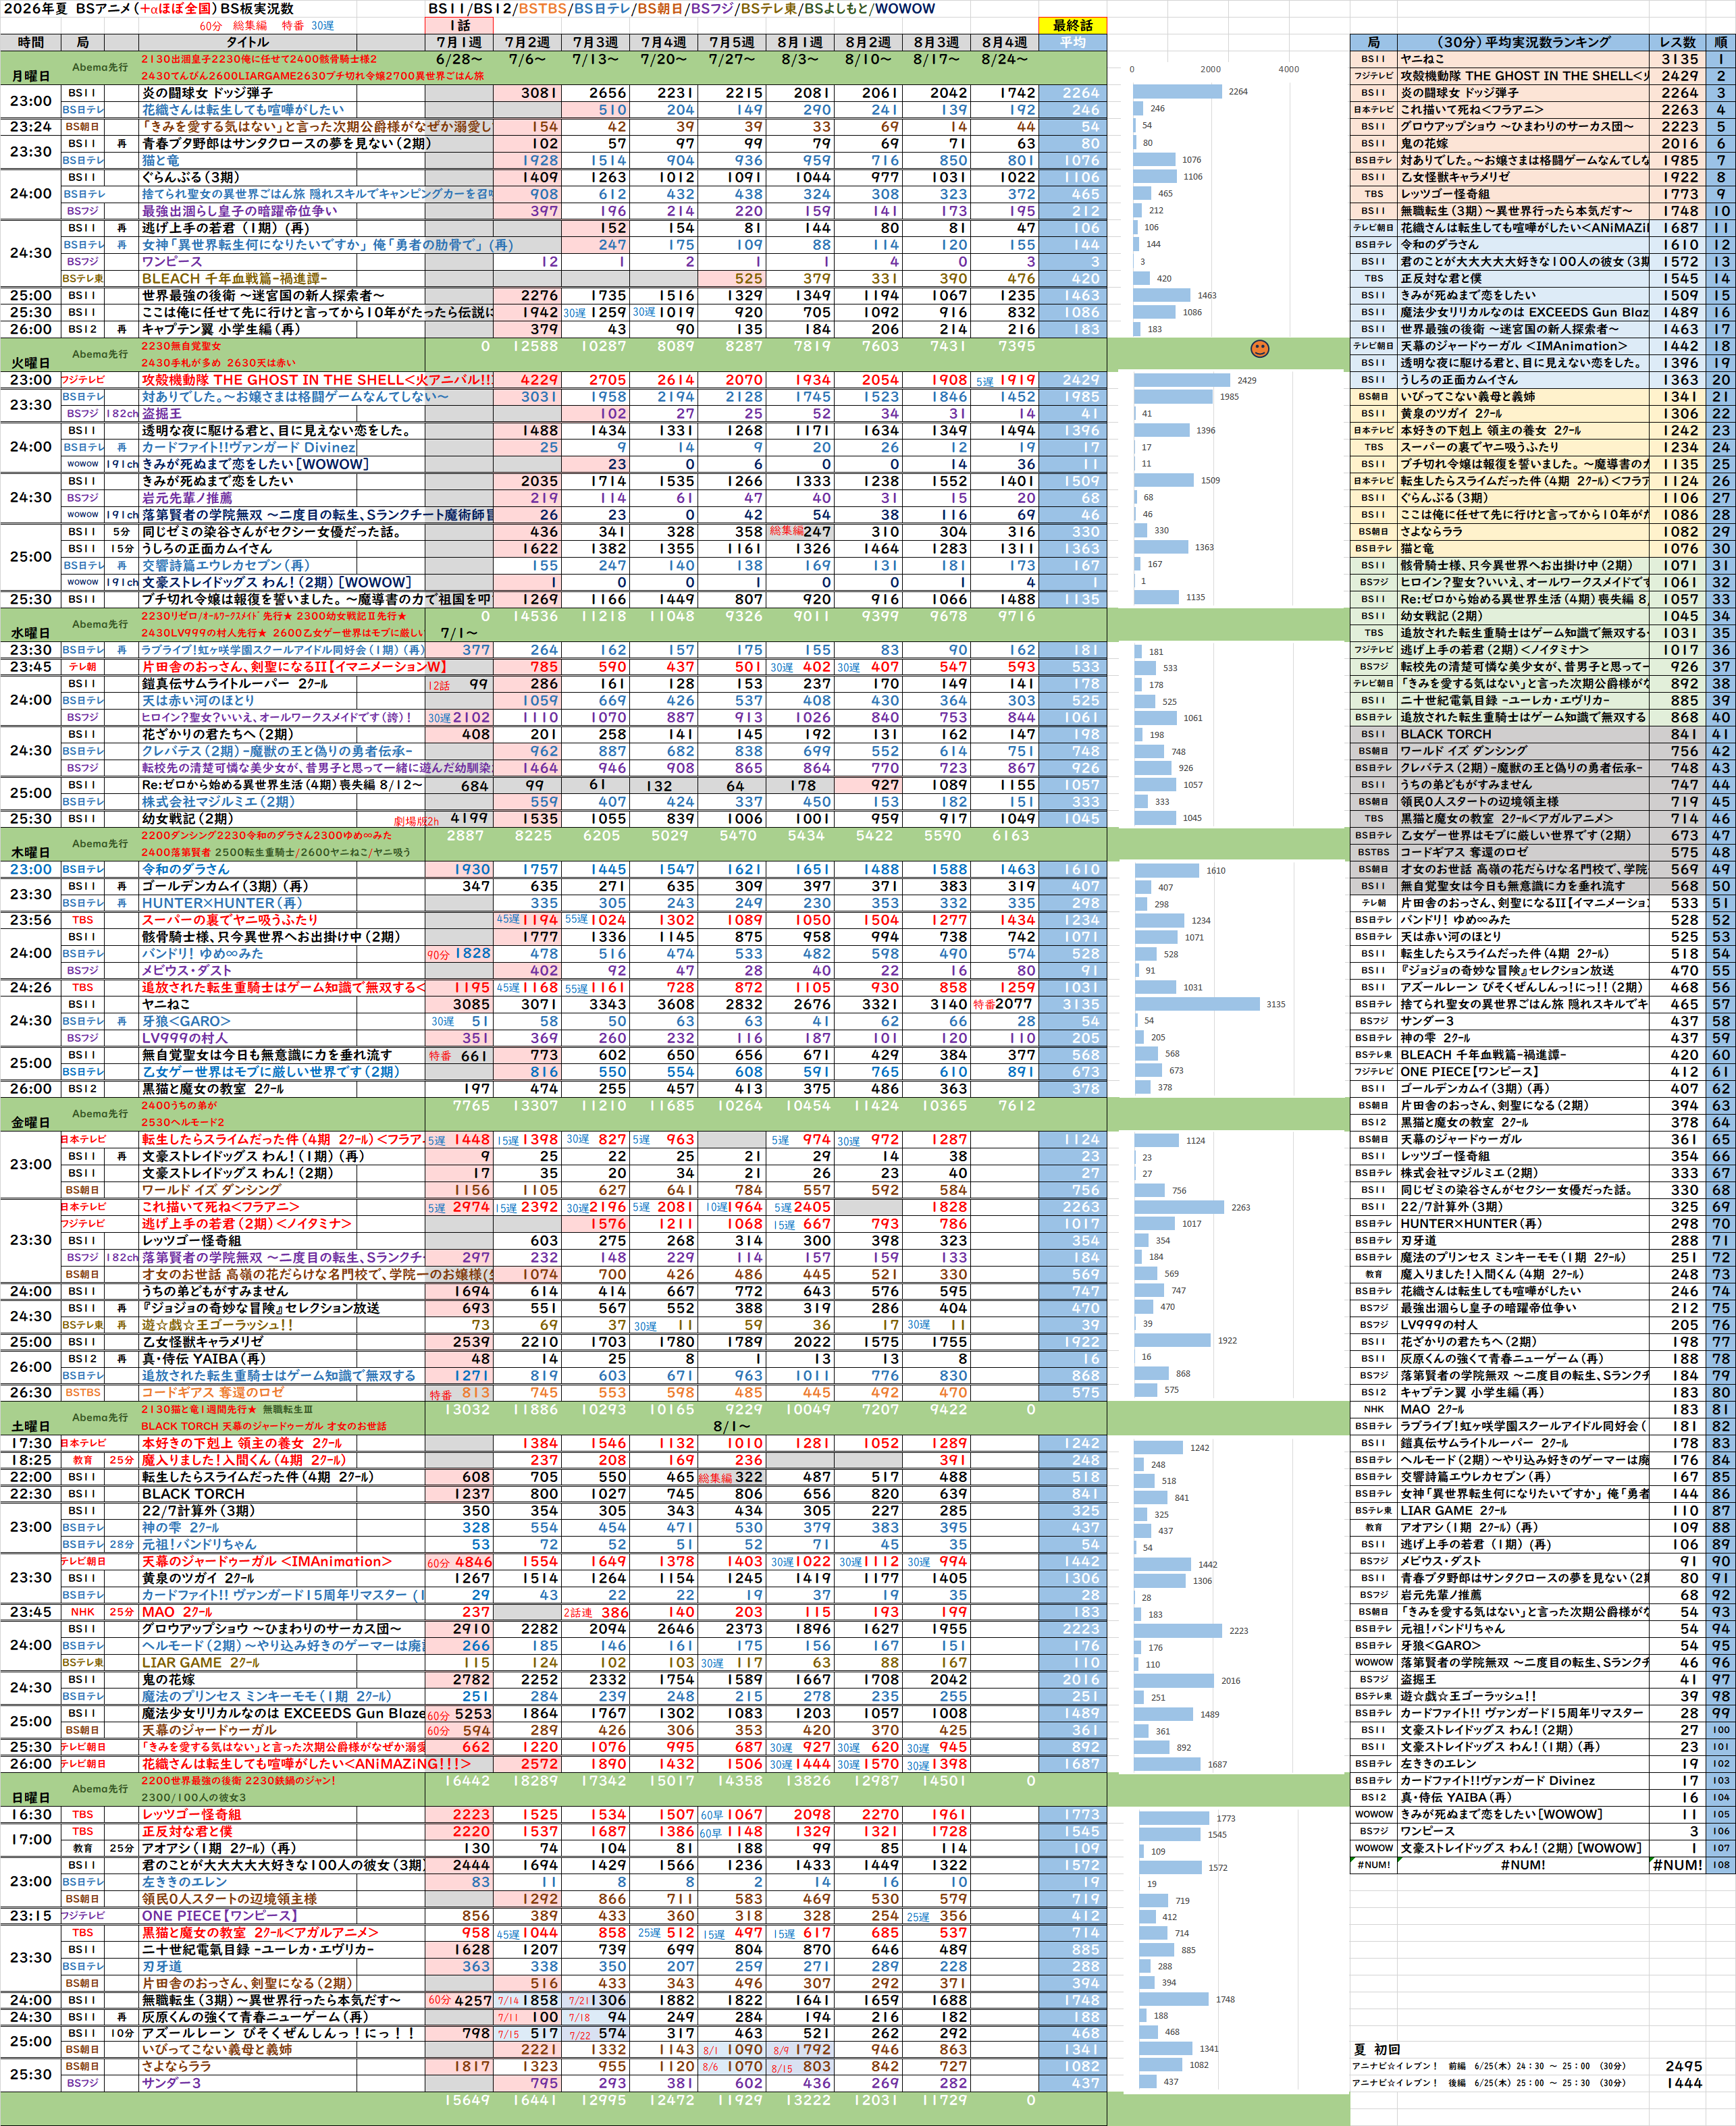This screenshot has width=1736, height=2126.
Task: Click the "日曜日" day label
Action: pyautogui.click(x=31, y=1798)
